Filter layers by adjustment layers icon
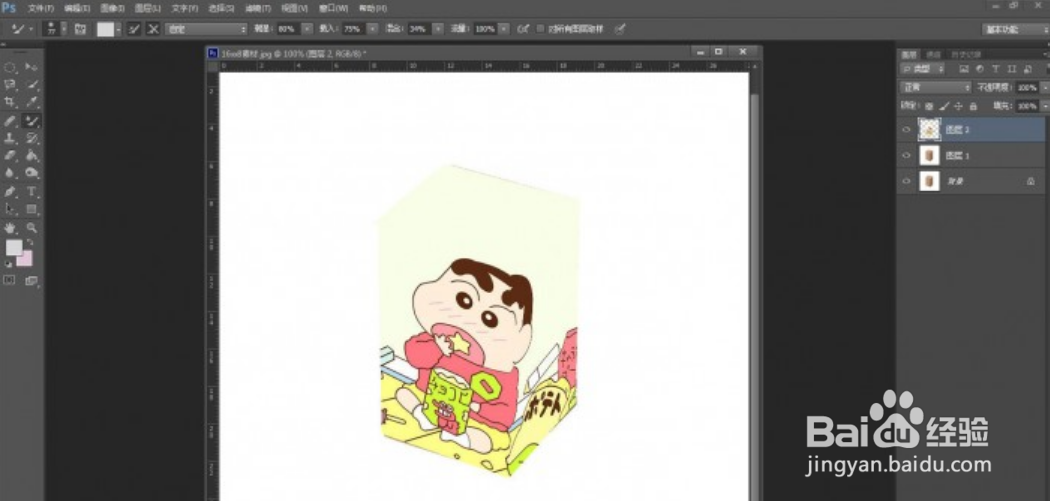 click(980, 69)
